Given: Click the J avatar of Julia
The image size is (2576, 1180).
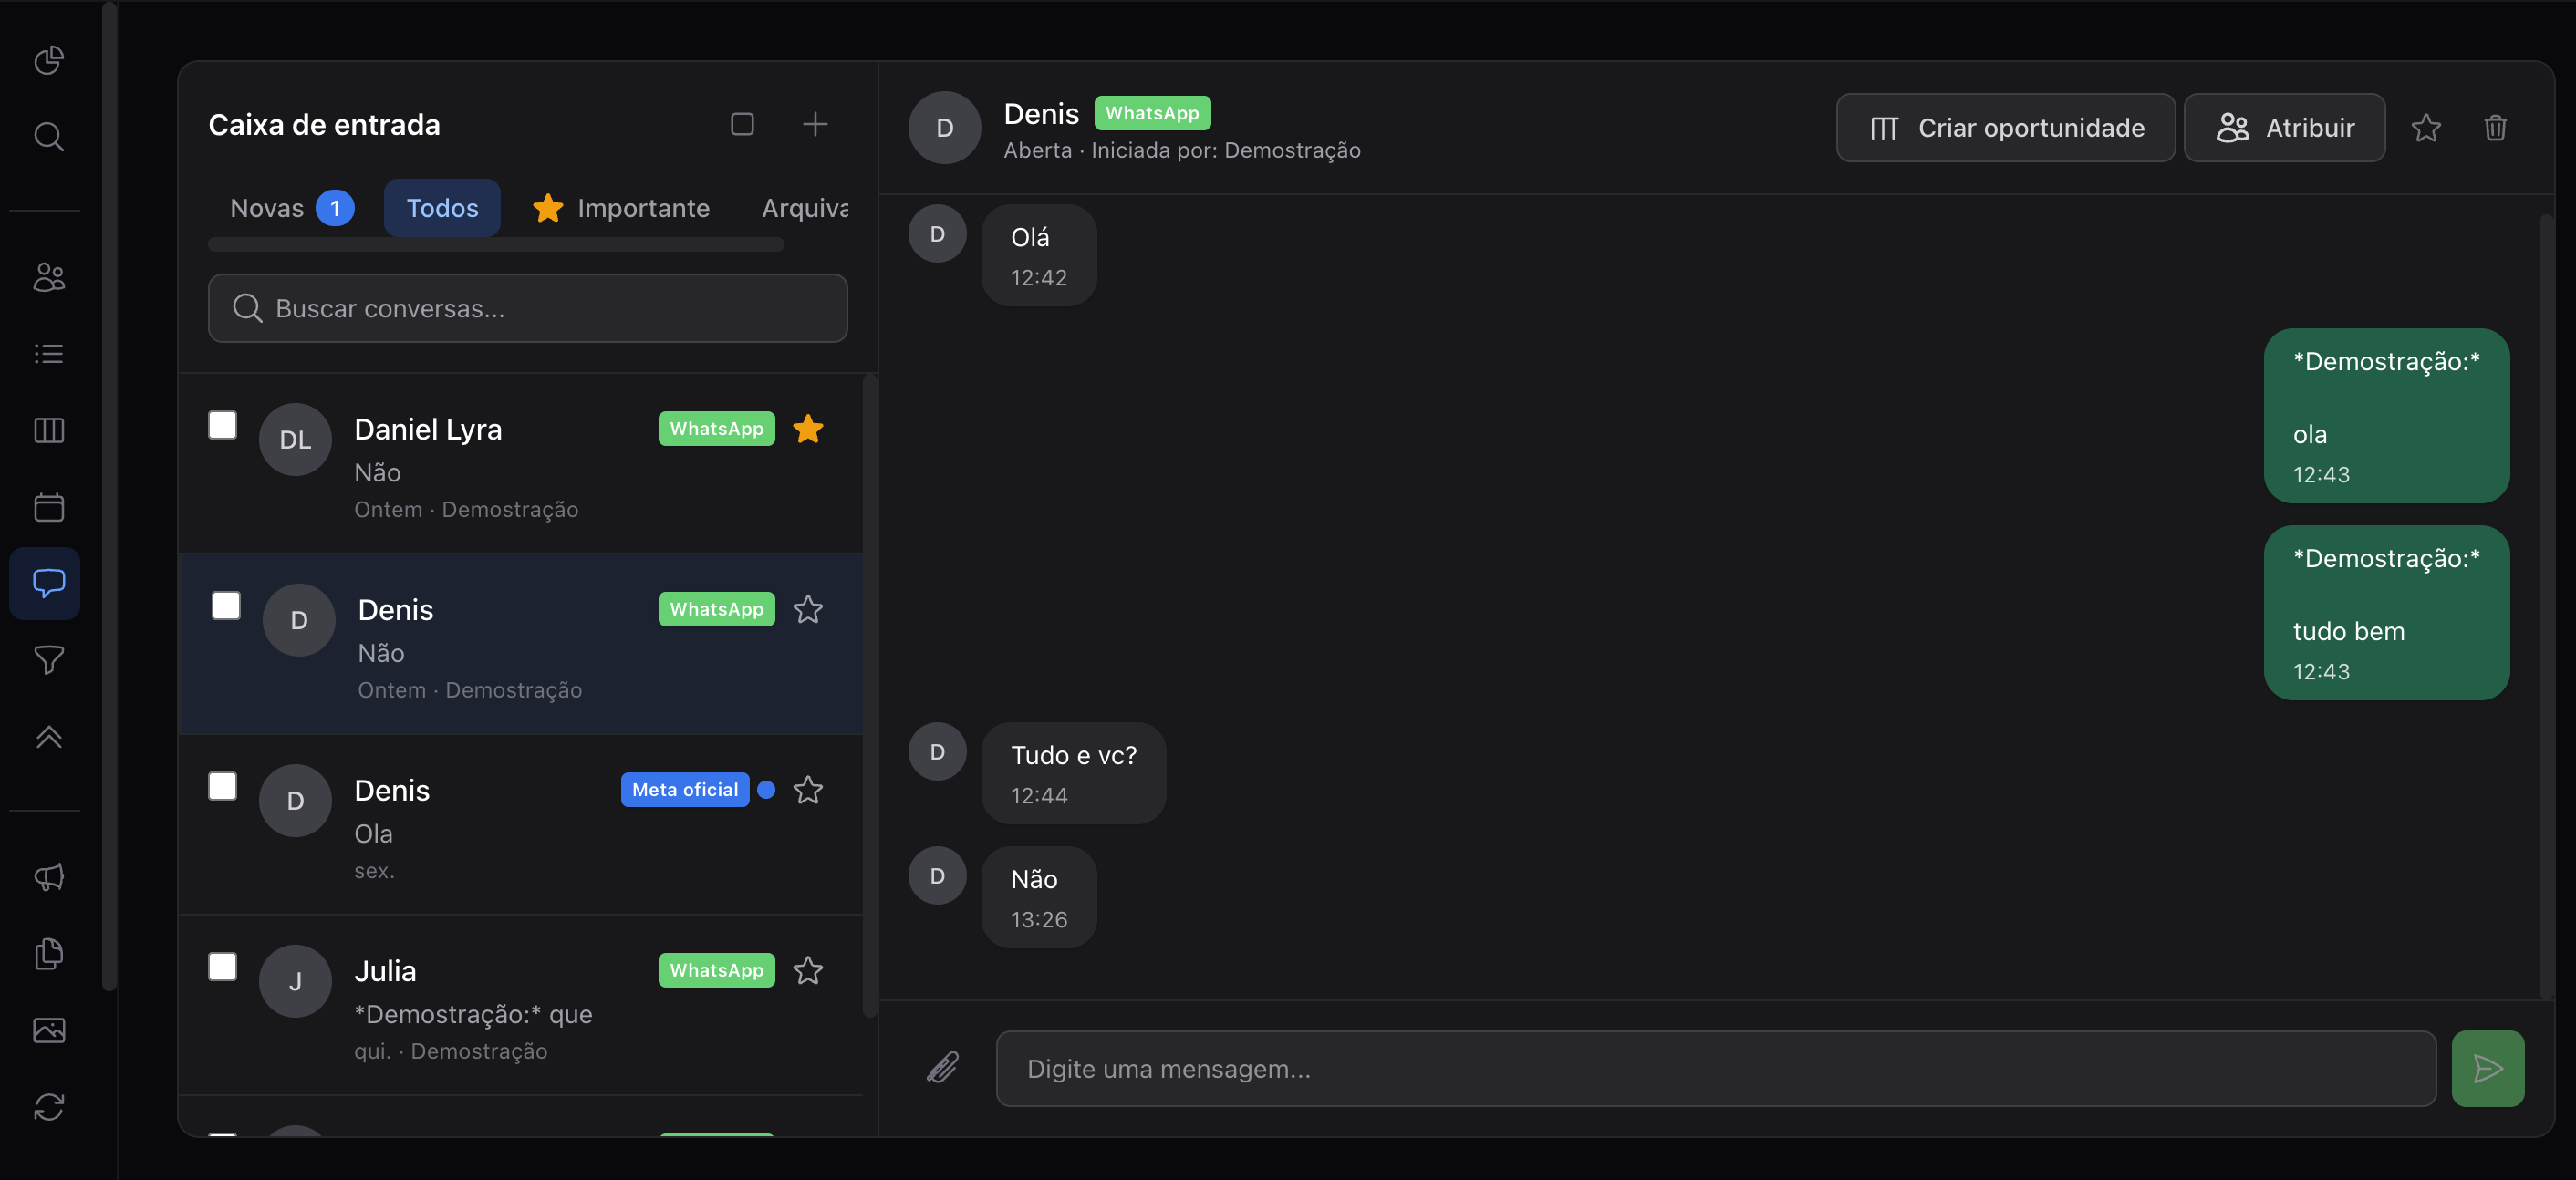Looking at the screenshot, I should coord(295,981).
